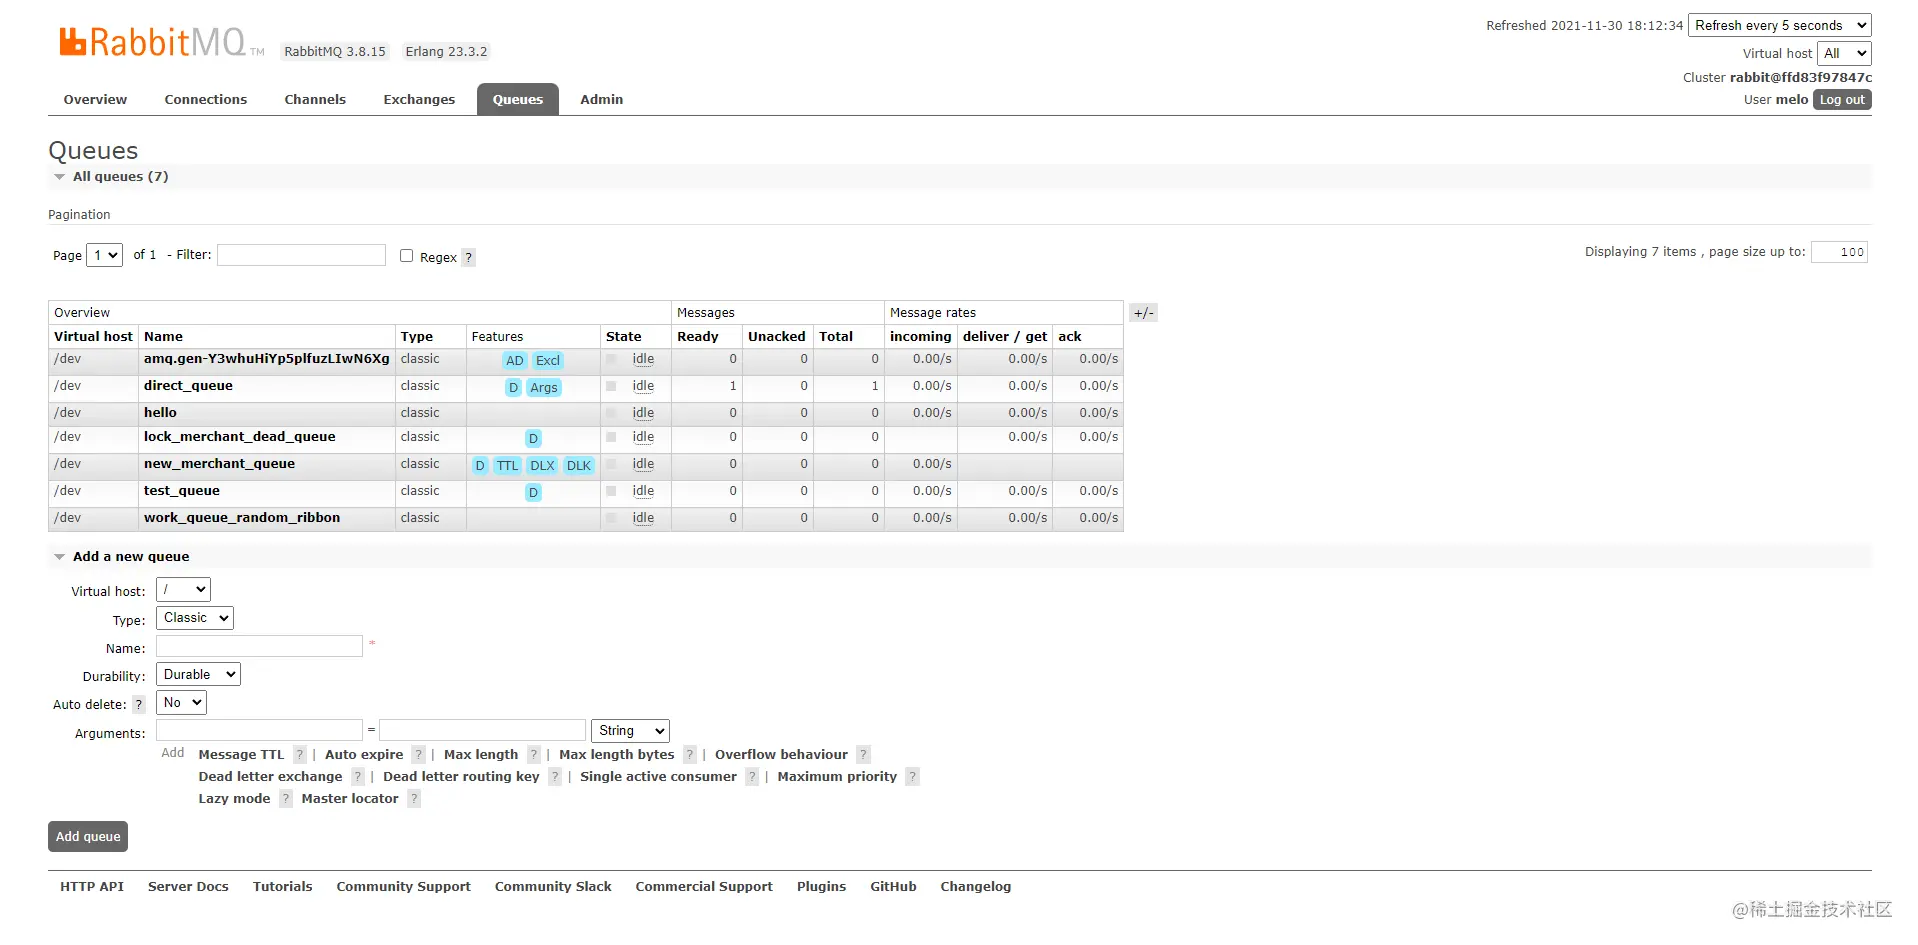Viewport: 1918px width, 945px height.
Task: Open the Community Slack footer link
Action: pyautogui.click(x=553, y=887)
